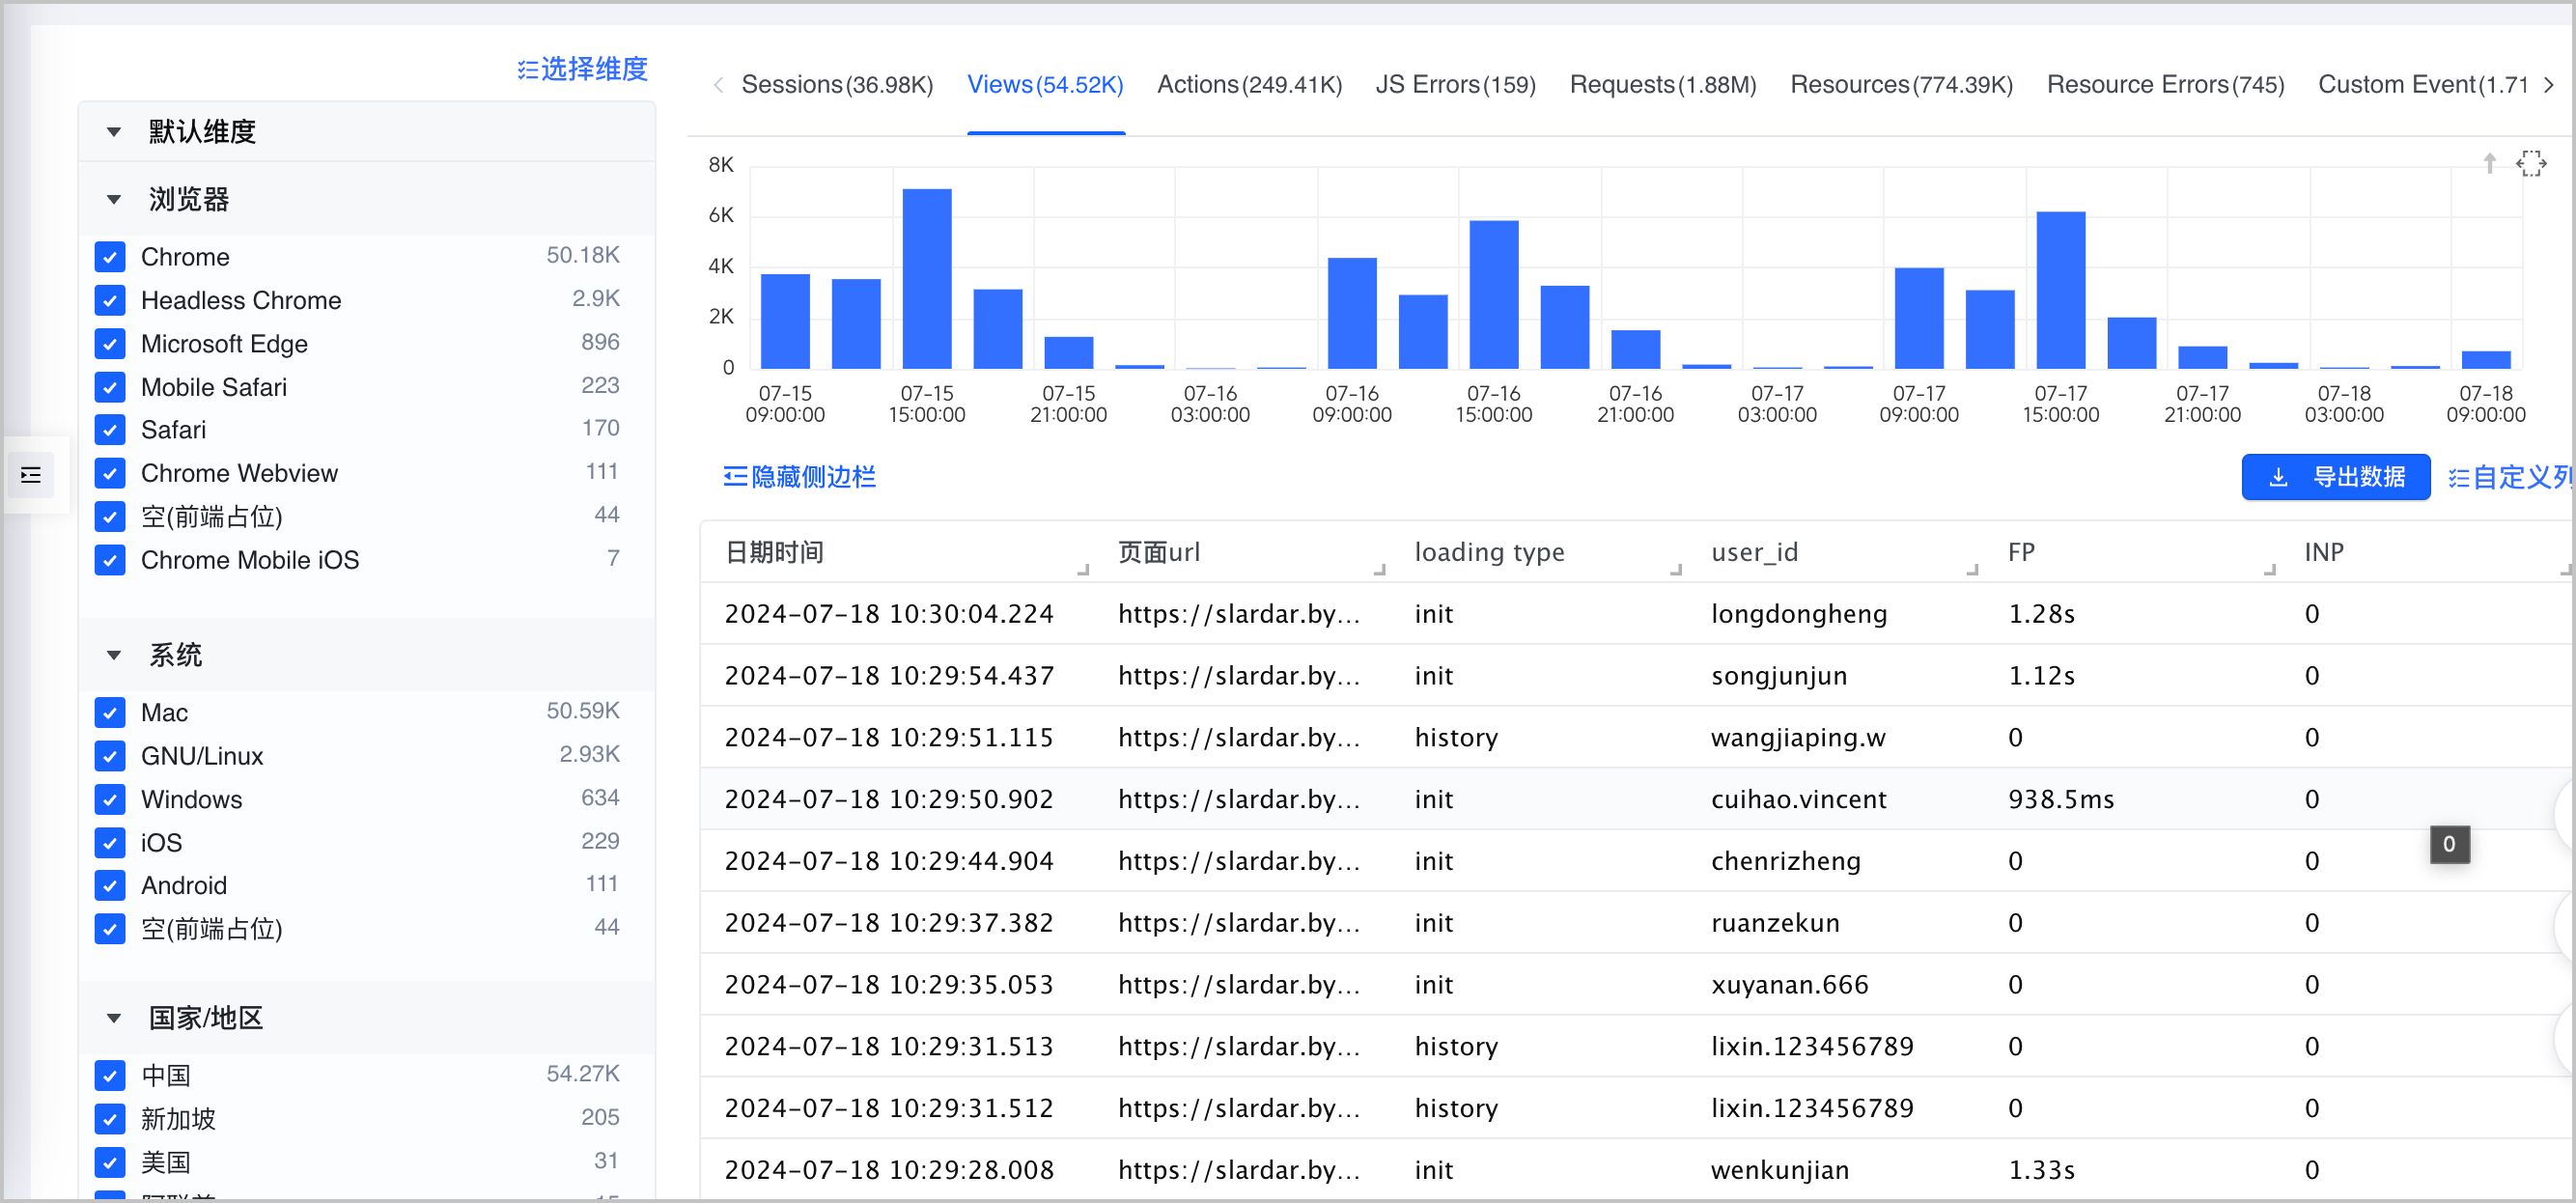The height and width of the screenshot is (1203, 2576).
Task: Uncheck Headless Chrome filter
Action: click(110, 300)
